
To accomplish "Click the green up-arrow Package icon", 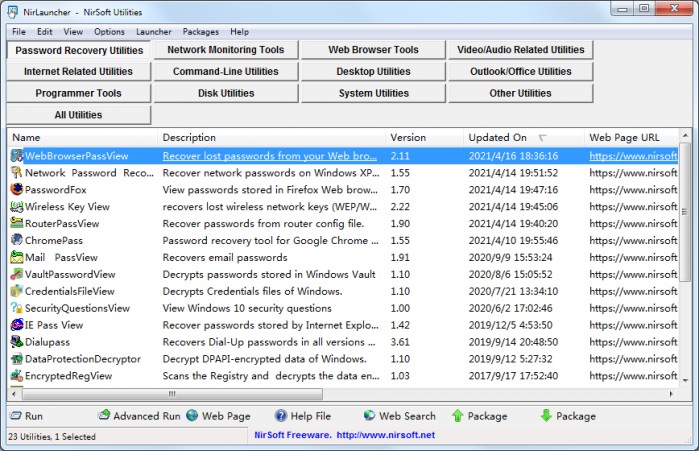I will pos(457,416).
